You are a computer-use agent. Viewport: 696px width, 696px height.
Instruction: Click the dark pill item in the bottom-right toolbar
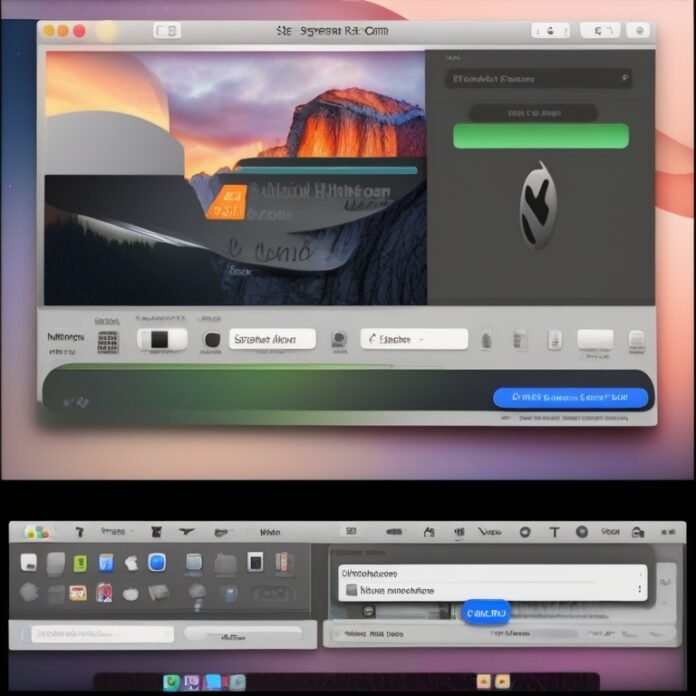tap(394, 531)
